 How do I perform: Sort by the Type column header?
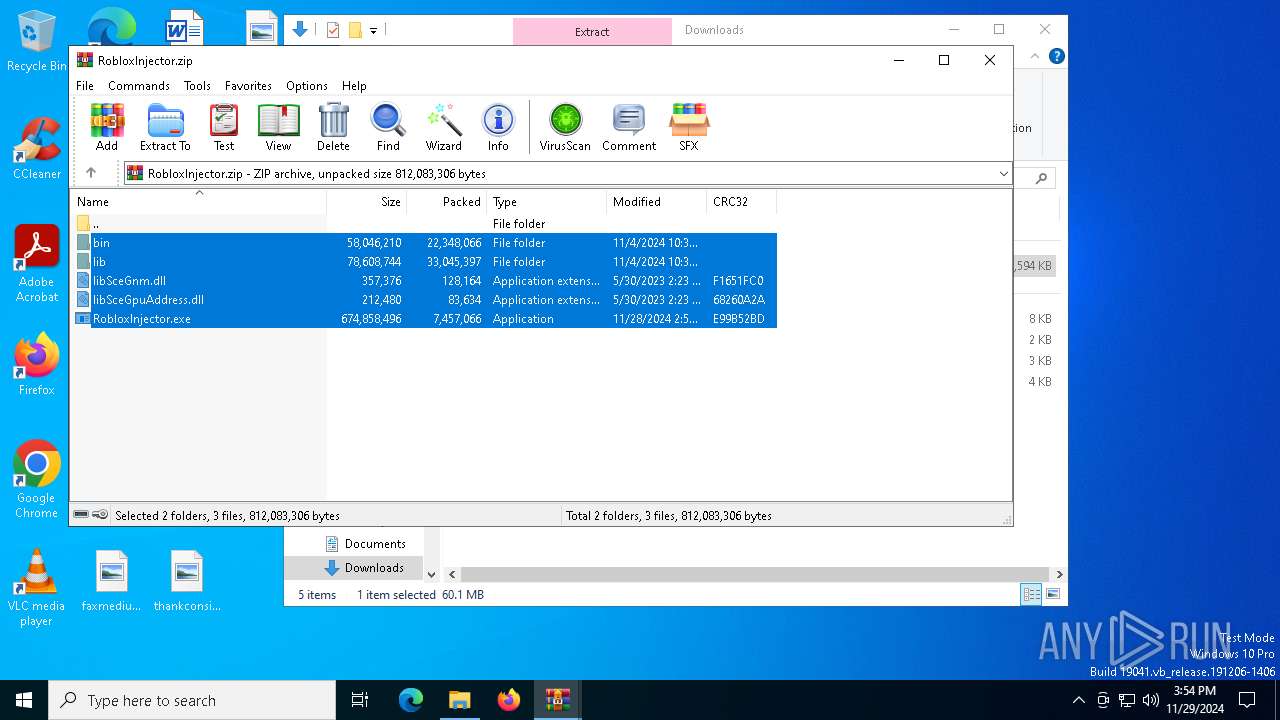(x=547, y=202)
